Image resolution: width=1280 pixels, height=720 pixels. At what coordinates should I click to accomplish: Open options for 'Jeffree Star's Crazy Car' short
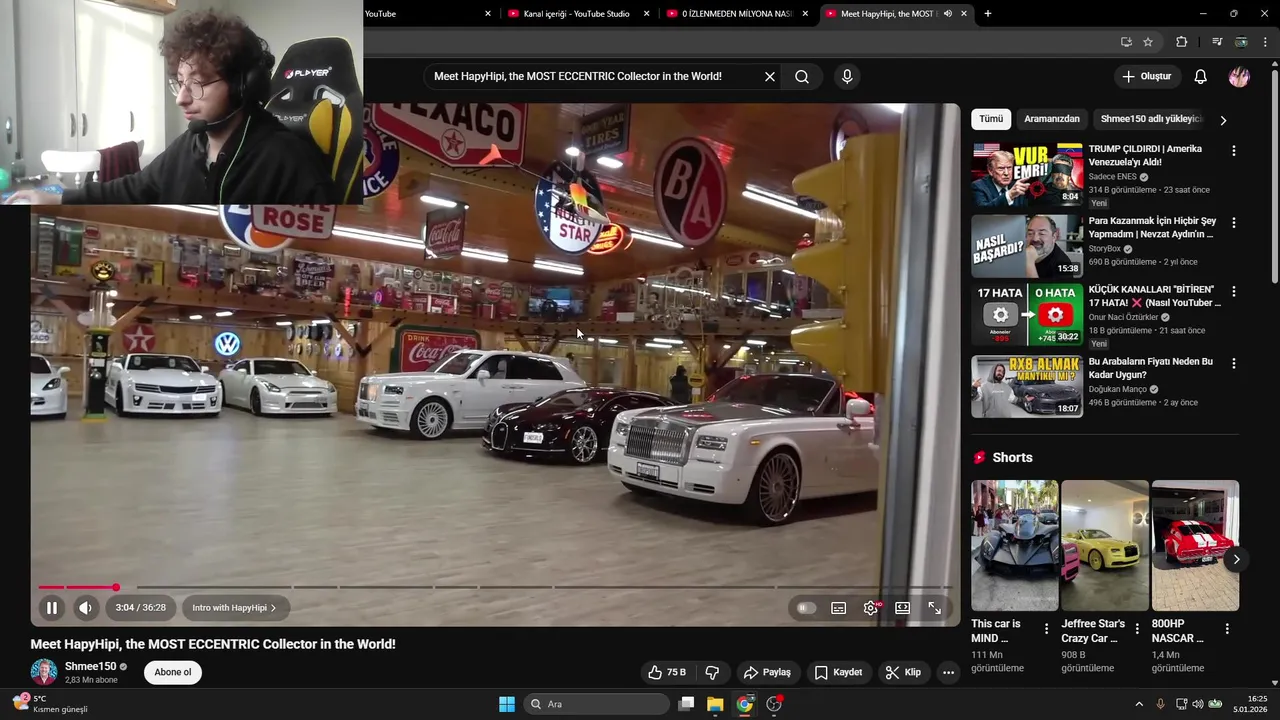[x=1137, y=629]
